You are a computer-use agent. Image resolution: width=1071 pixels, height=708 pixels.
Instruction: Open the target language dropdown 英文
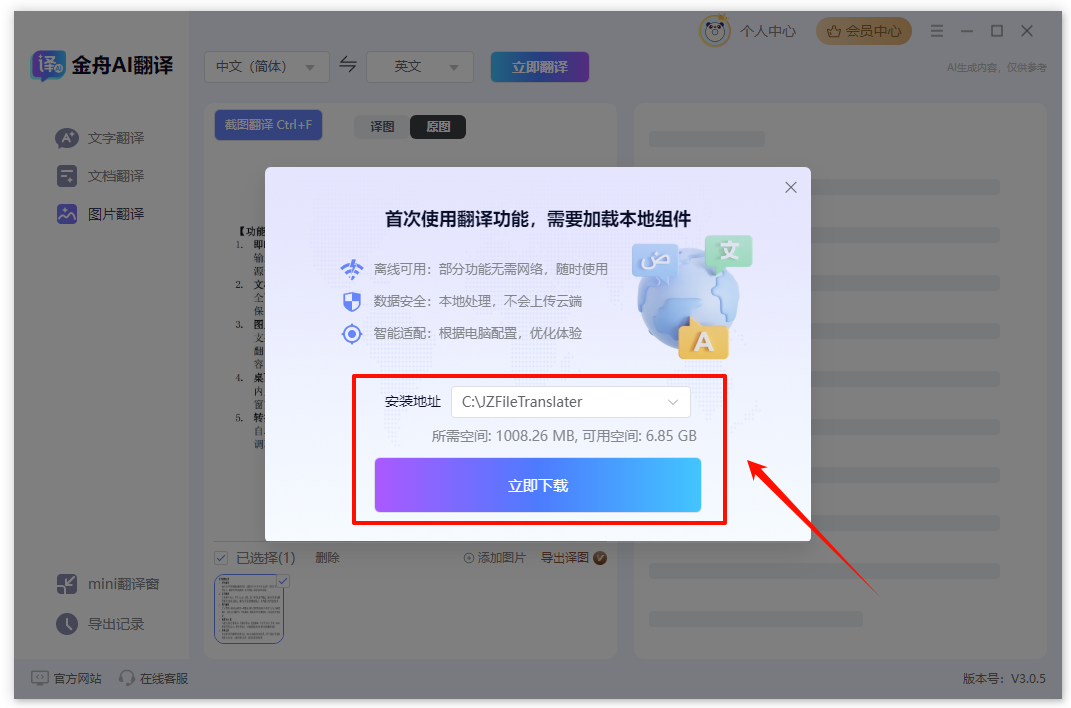tap(419, 66)
